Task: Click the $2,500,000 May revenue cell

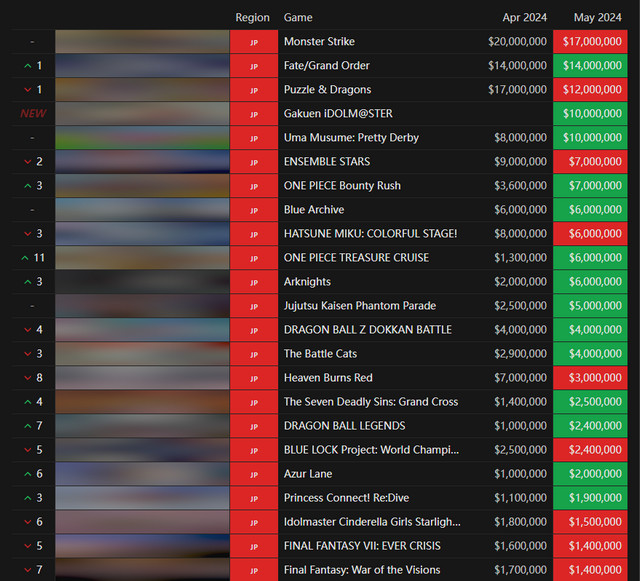Action: (590, 402)
